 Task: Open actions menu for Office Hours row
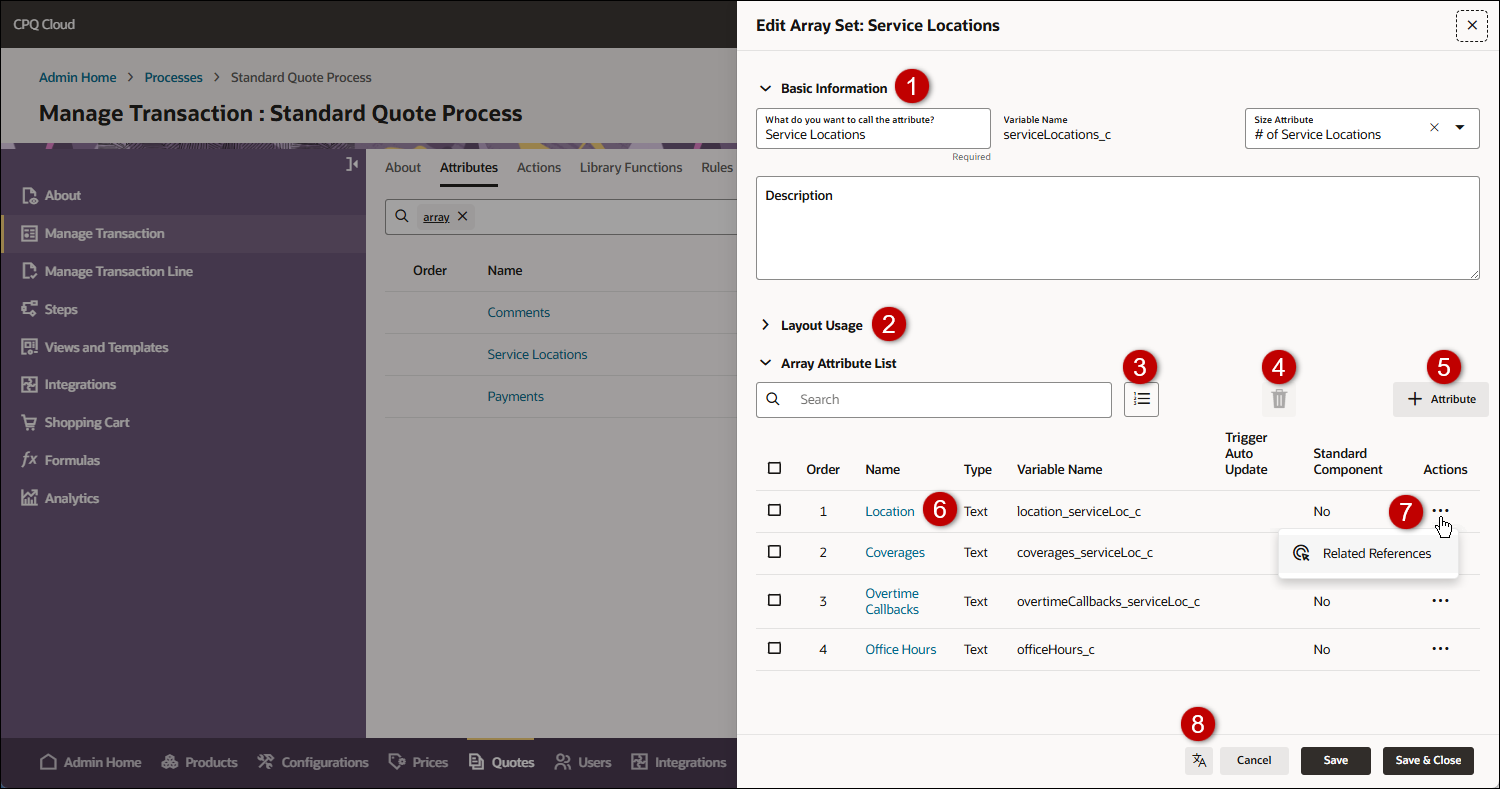1440,649
